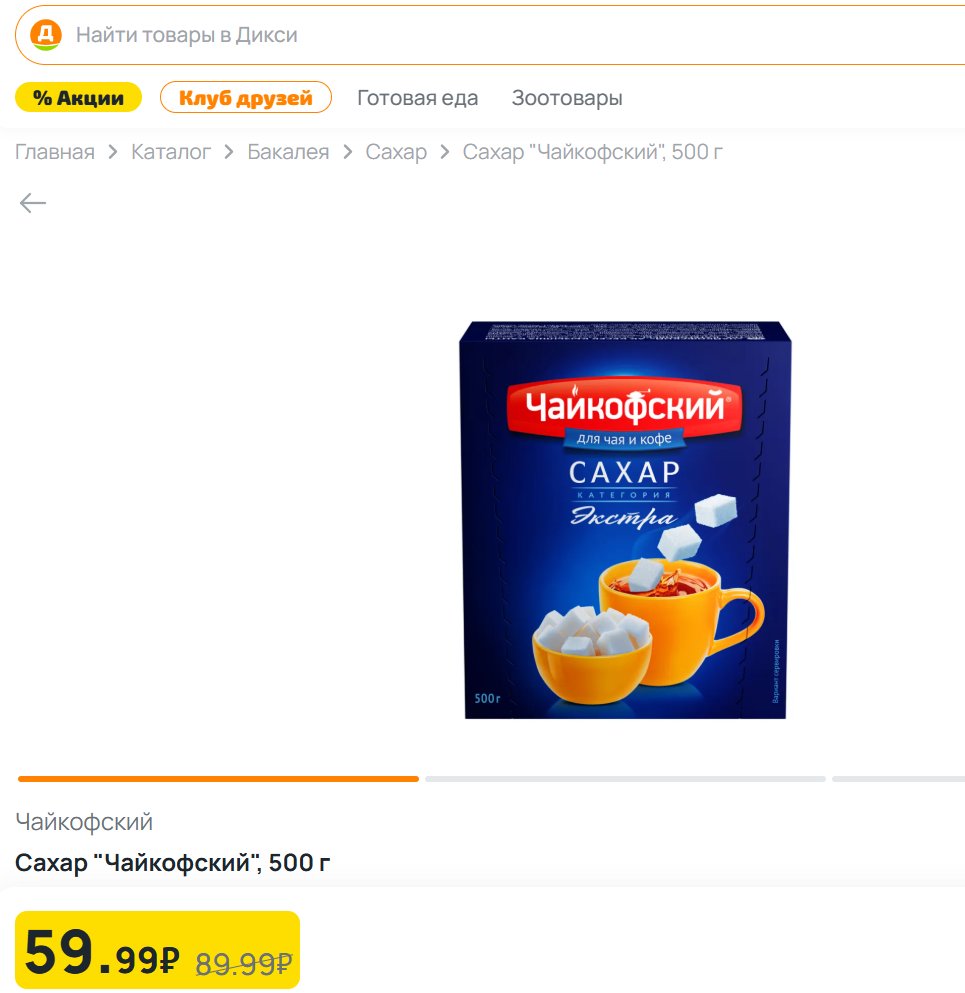Screen dimensions: 965x993
Task: Click the chevron after Бакалея breadcrumb
Action: coord(348,152)
